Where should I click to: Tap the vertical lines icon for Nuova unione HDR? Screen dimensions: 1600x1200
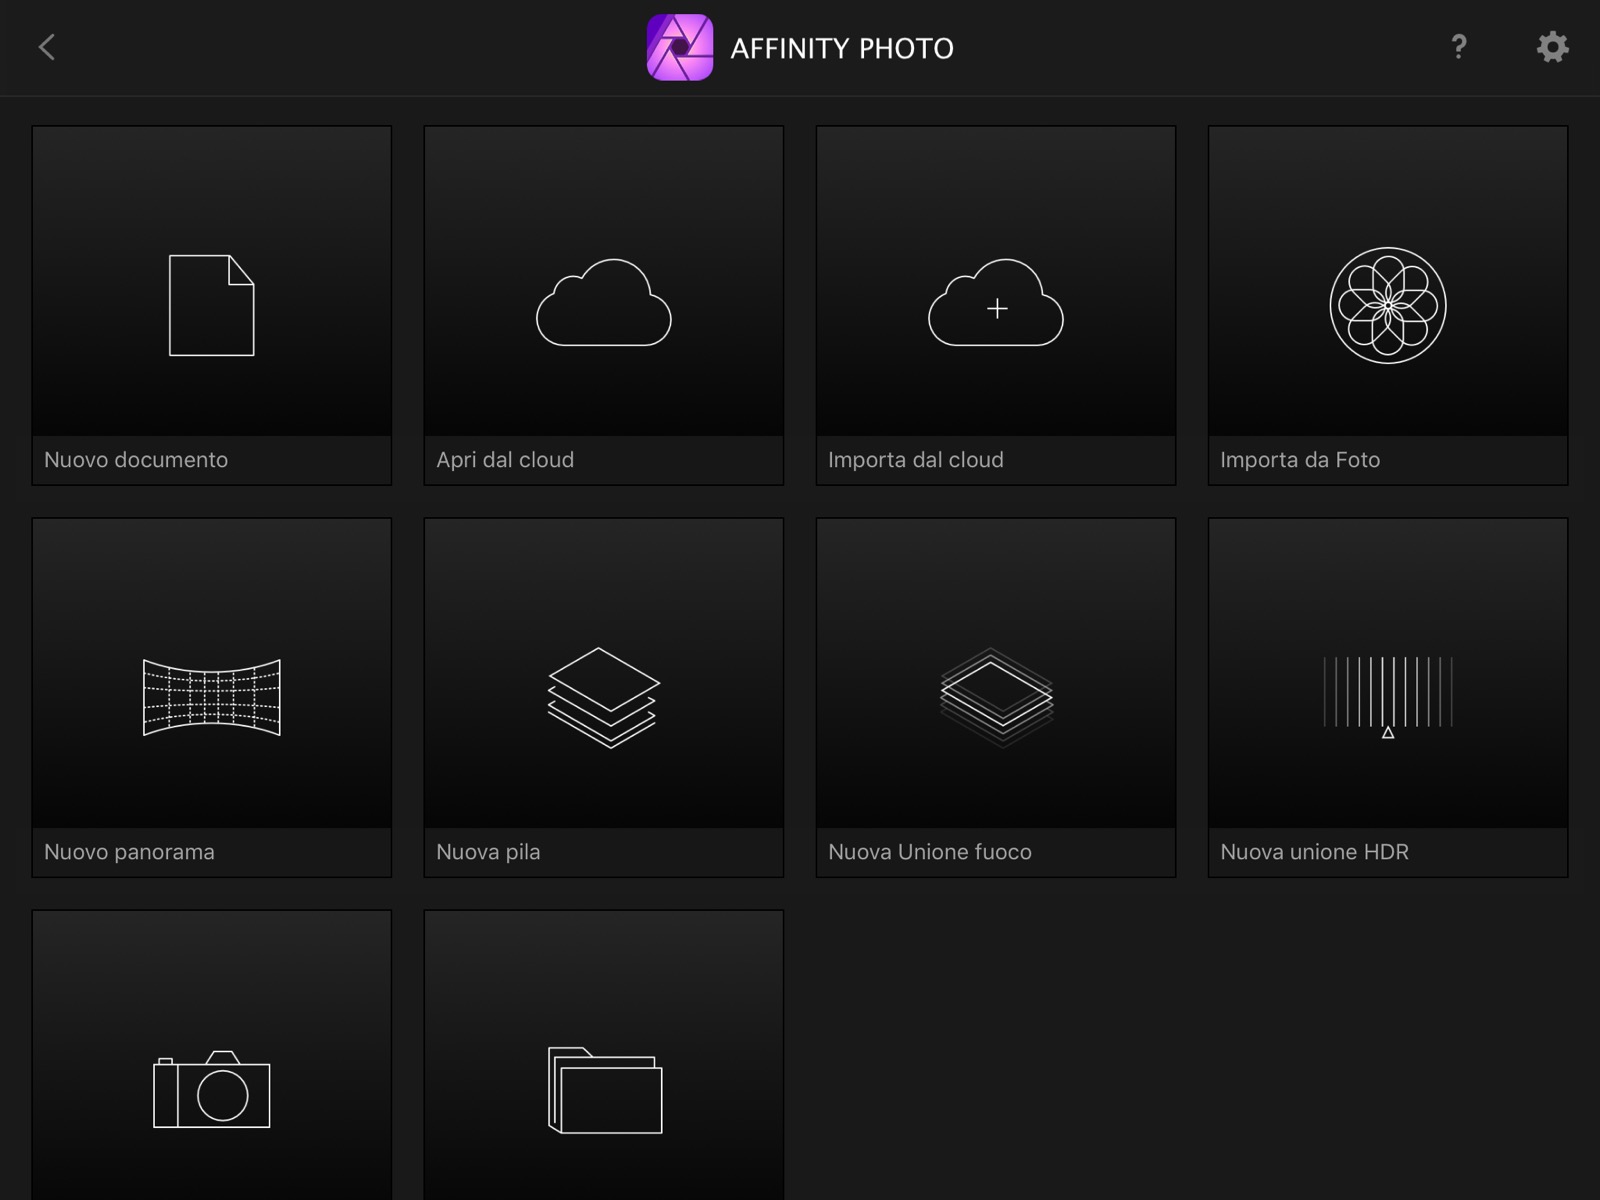click(1388, 697)
